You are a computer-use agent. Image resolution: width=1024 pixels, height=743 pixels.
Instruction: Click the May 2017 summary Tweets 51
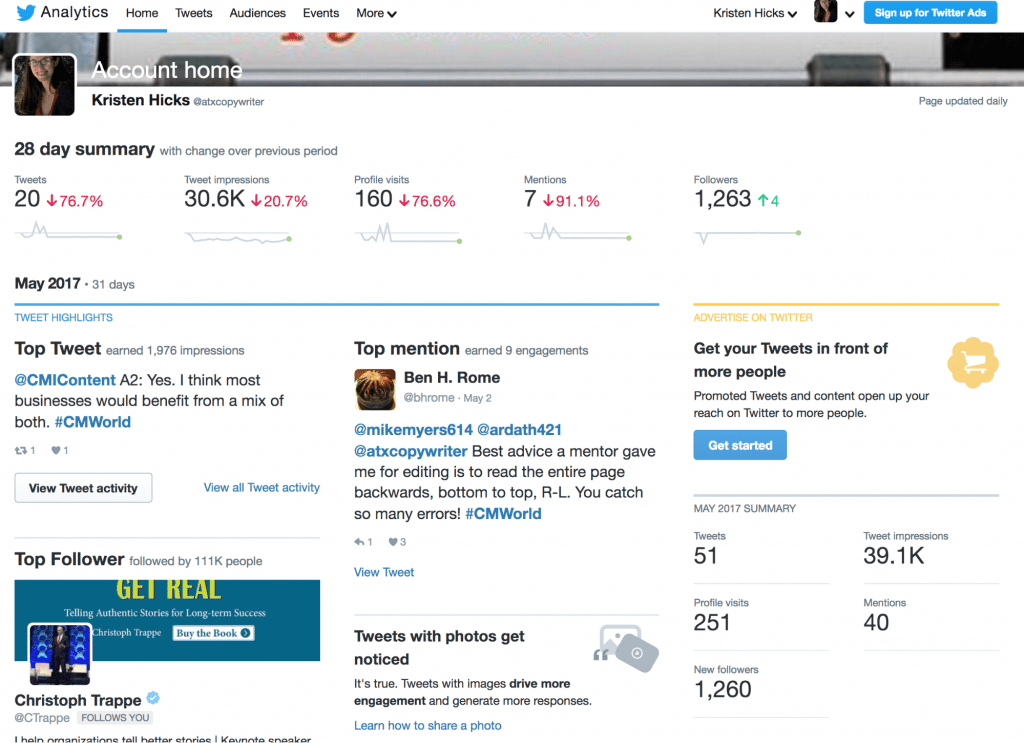[706, 556]
